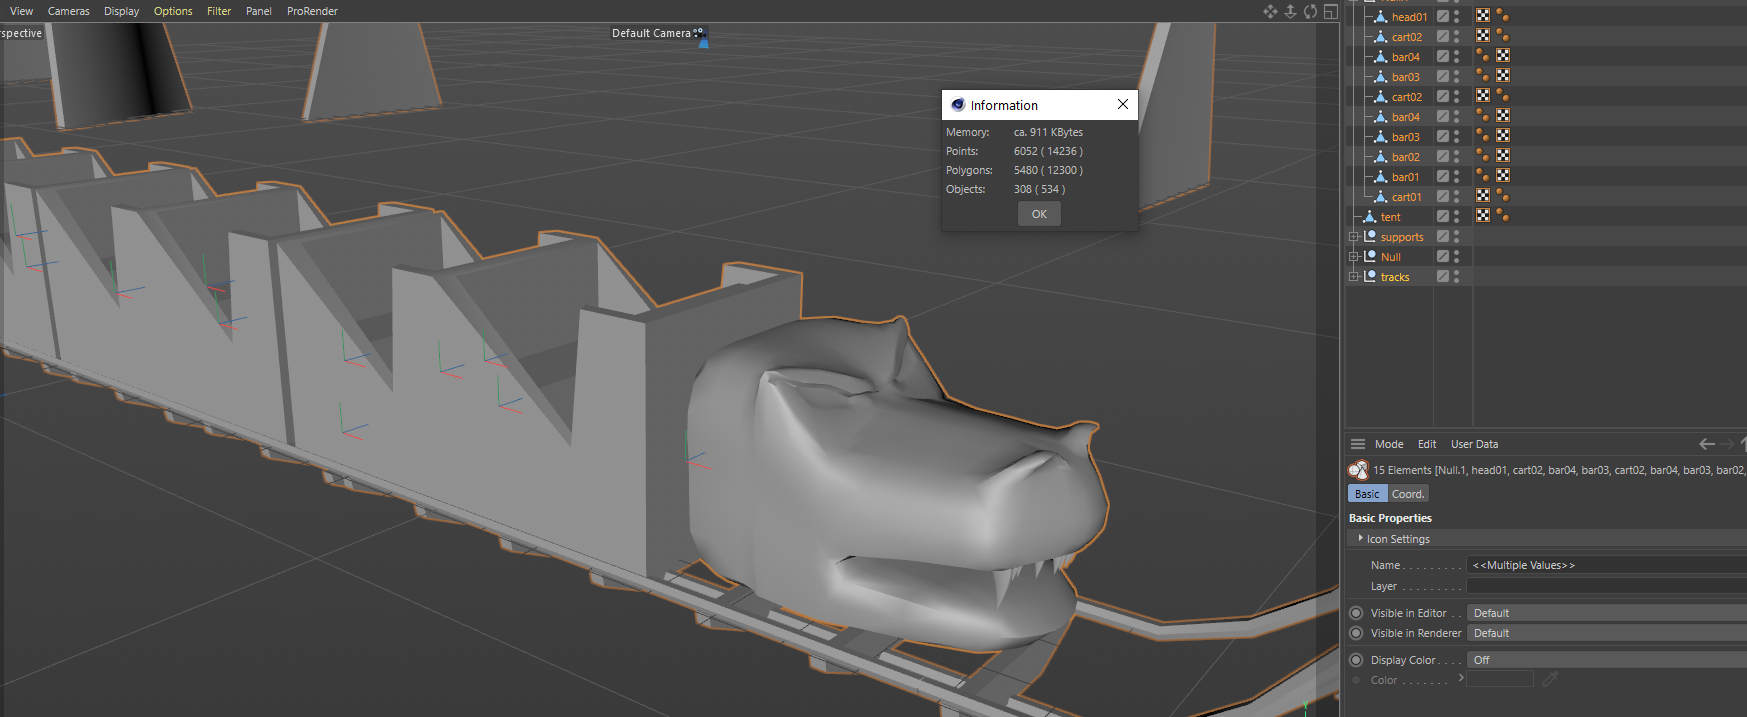Select the phong tag on tent

(1502, 216)
